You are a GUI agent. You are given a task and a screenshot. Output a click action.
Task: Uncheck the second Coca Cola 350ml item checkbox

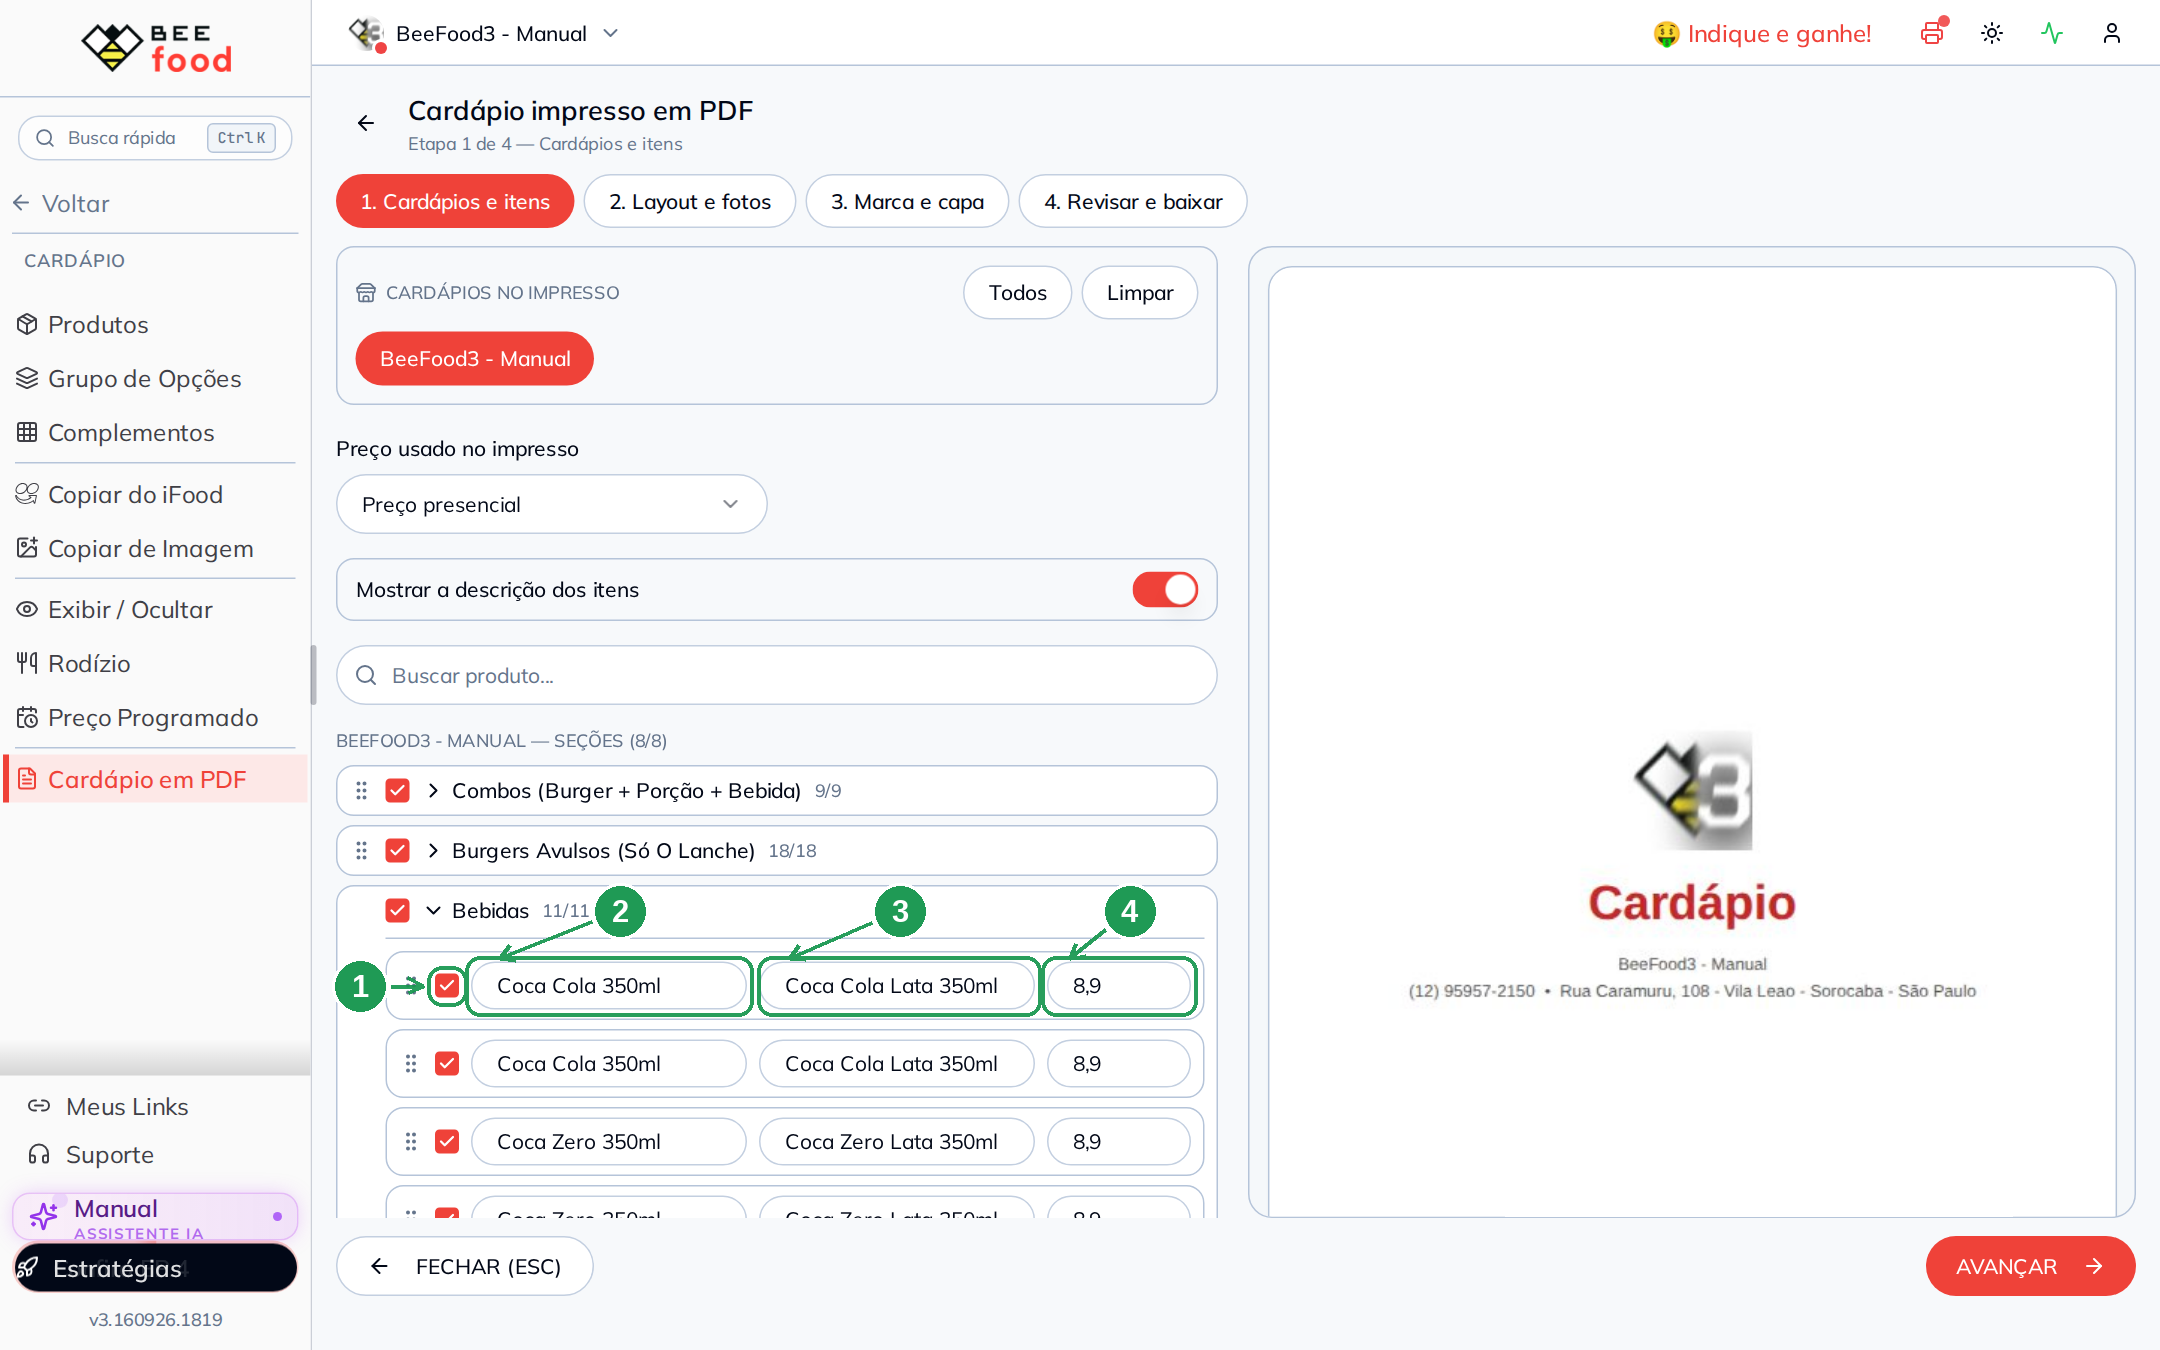tap(447, 1063)
